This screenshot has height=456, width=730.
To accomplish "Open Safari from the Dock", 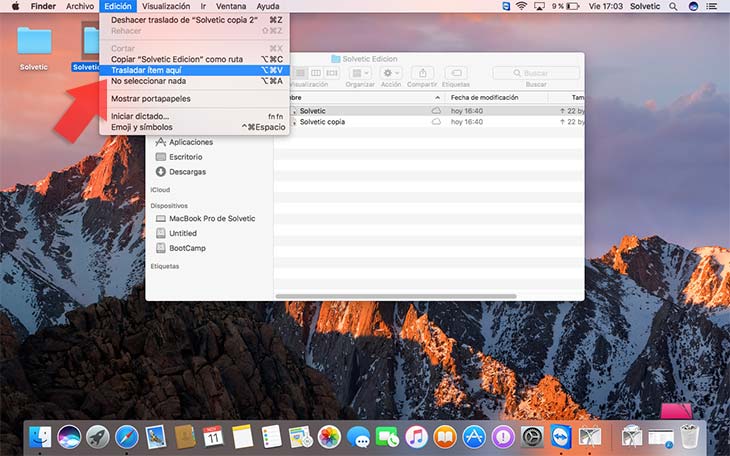I will pos(127,437).
